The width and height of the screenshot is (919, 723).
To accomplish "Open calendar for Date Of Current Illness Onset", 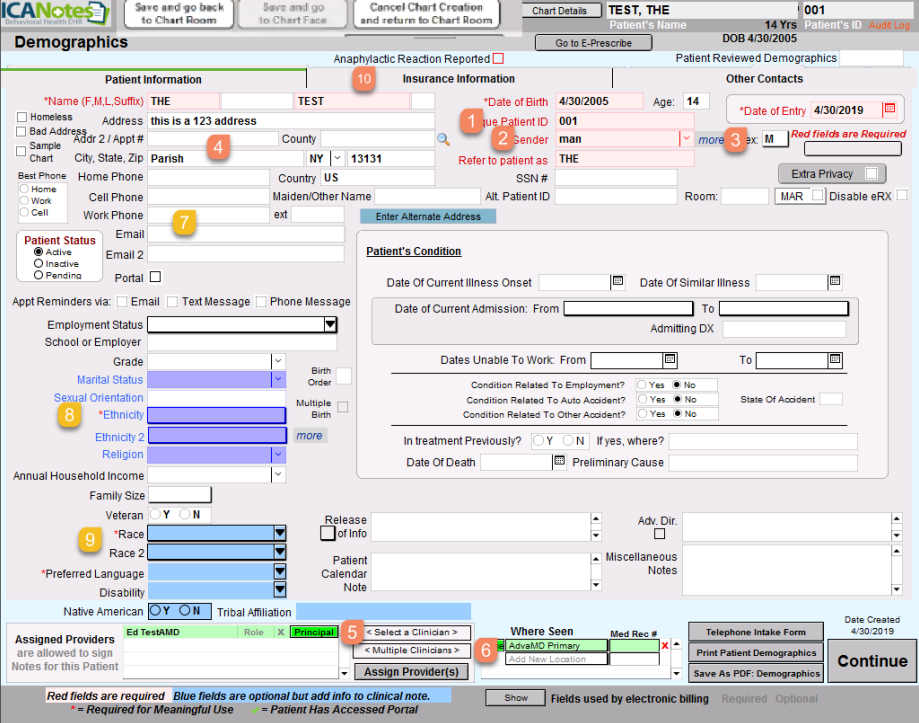I will click(618, 282).
